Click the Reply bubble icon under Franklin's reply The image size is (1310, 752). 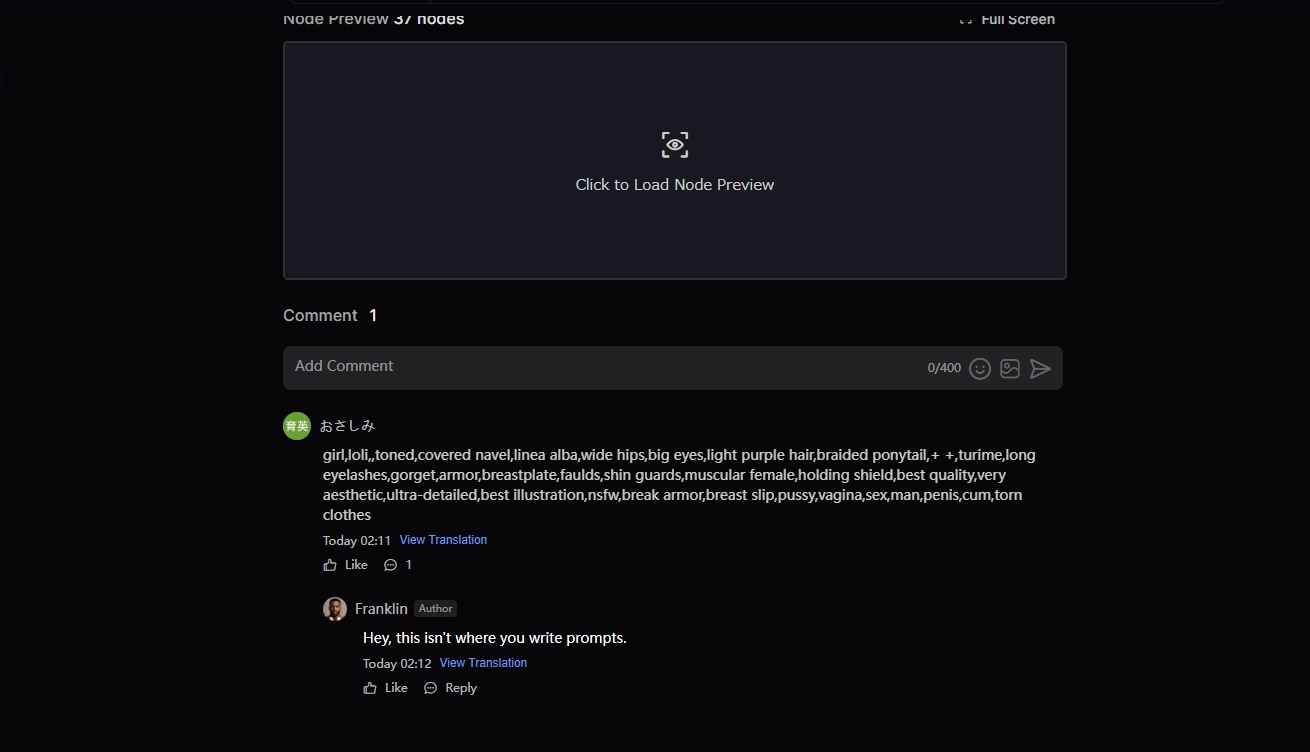[431, 688]
